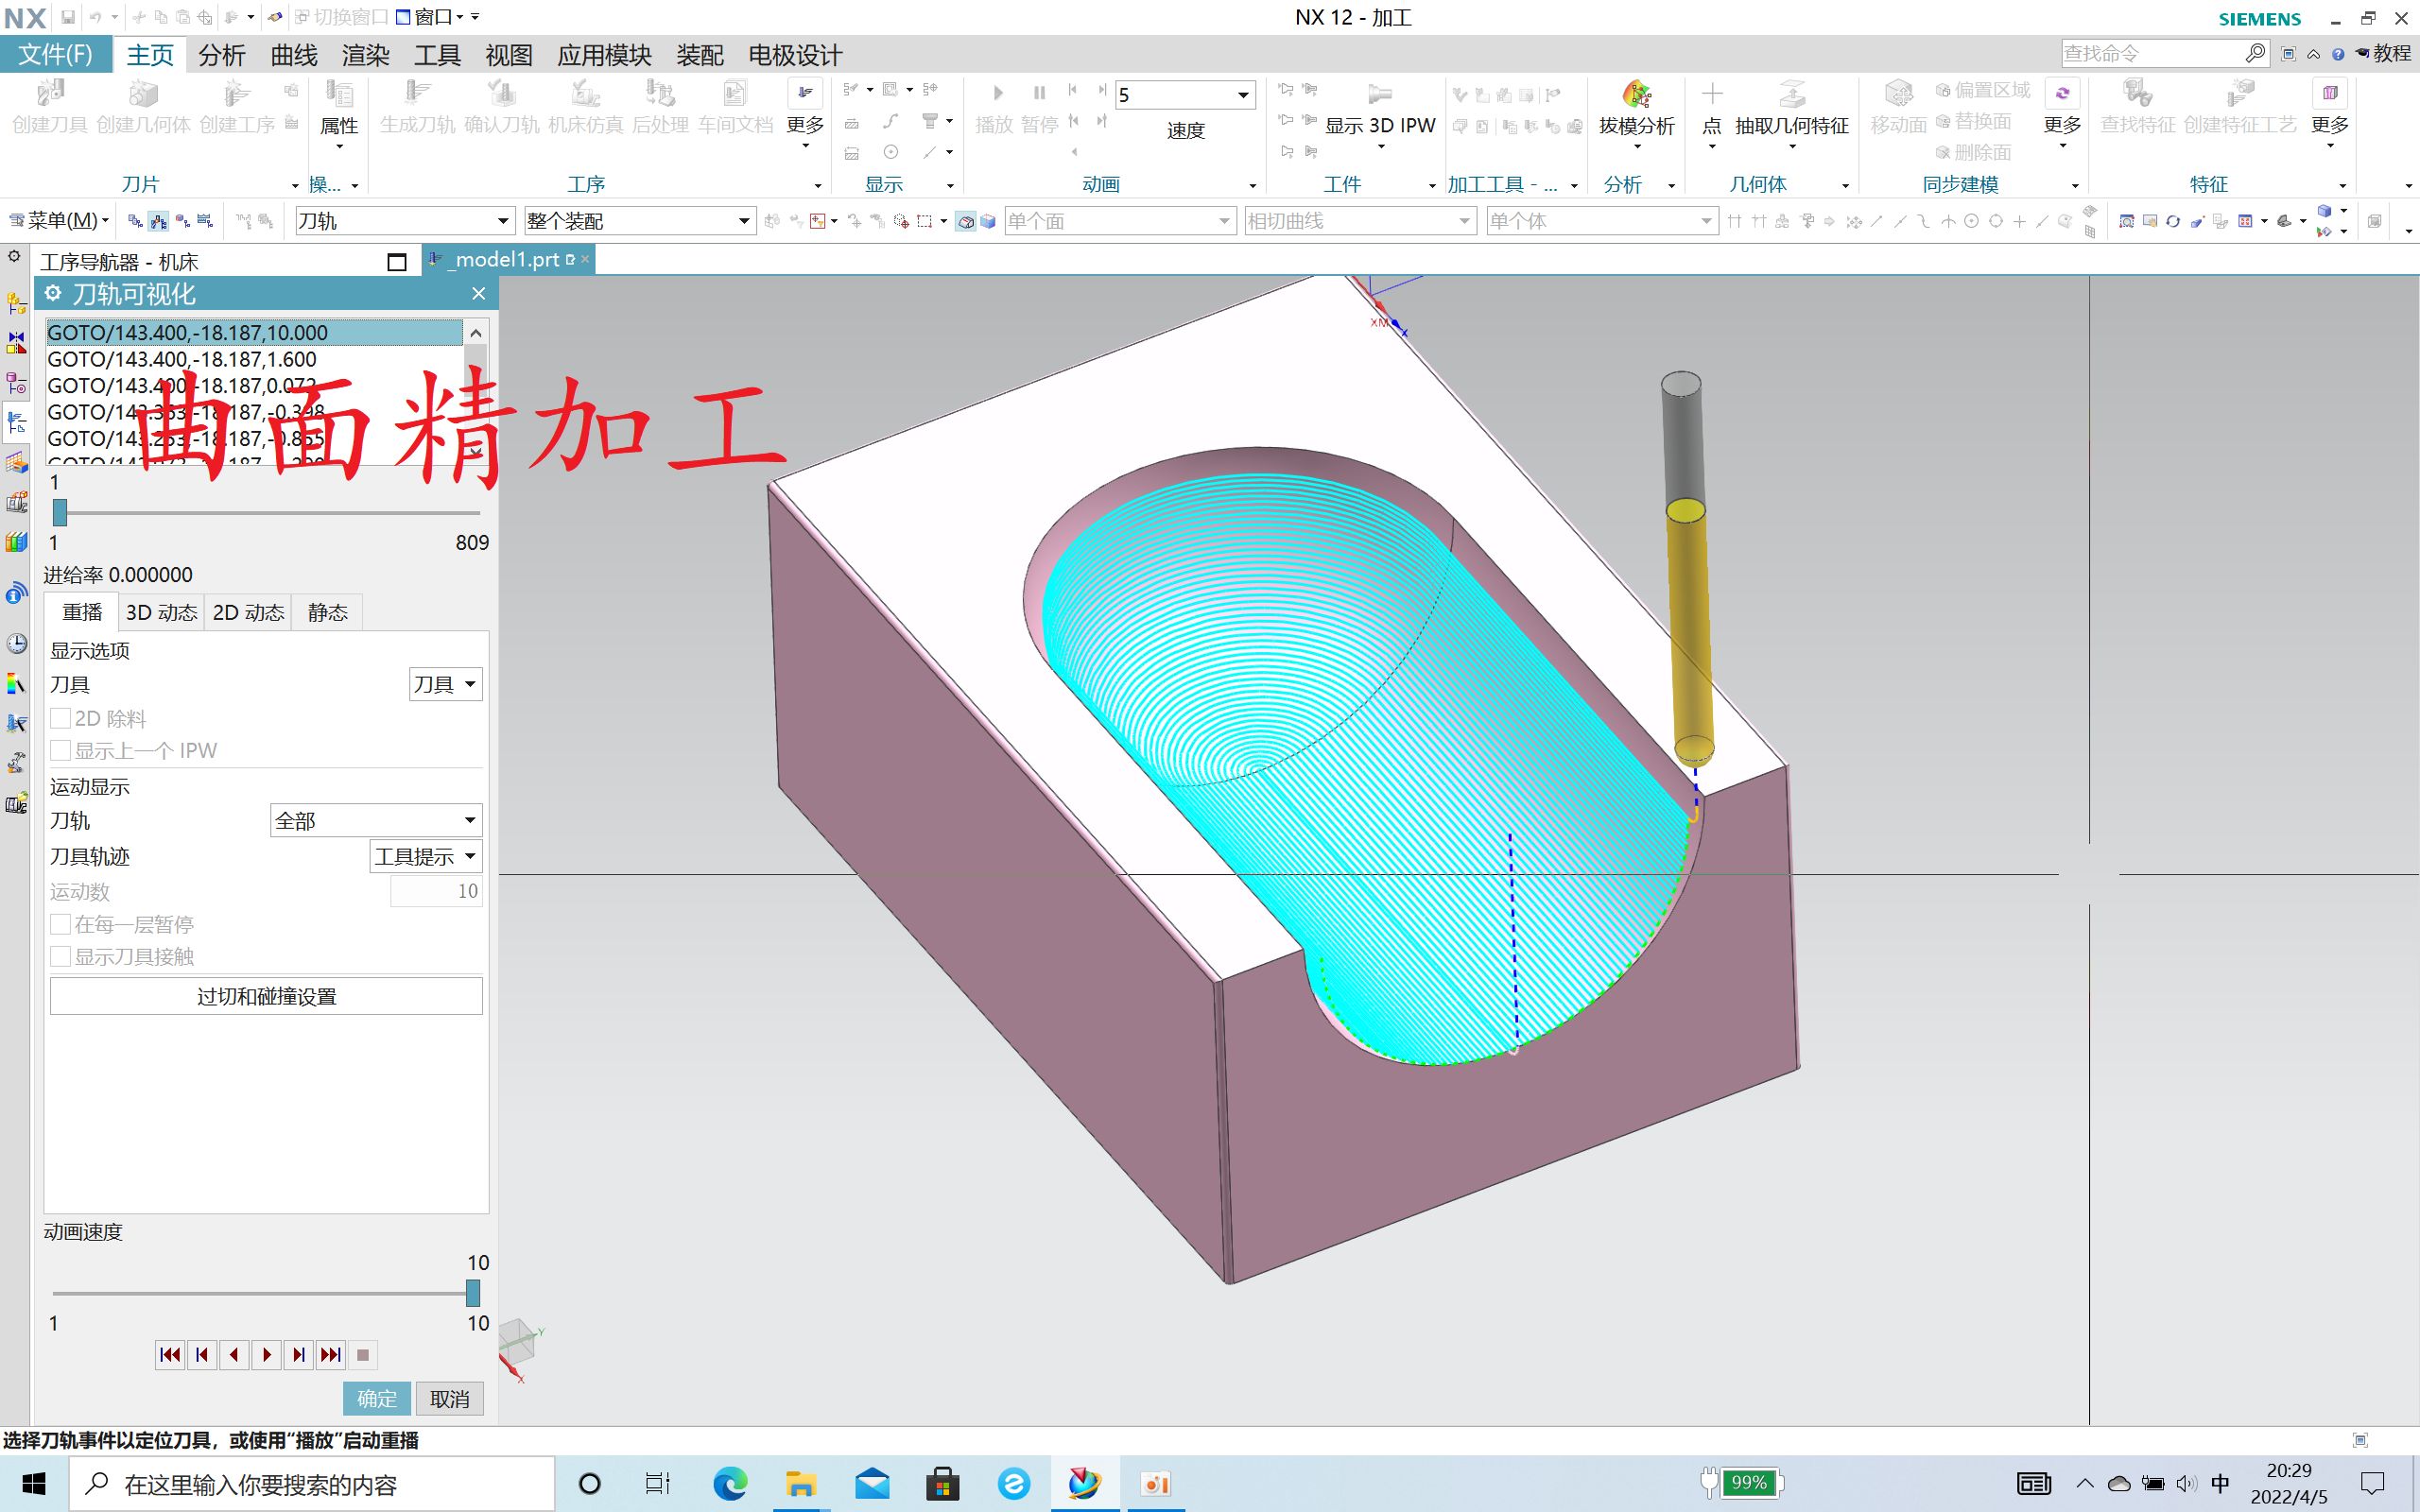
Task: Open the 刀轨 motion display dropdown (全部)
Action: 376,821
